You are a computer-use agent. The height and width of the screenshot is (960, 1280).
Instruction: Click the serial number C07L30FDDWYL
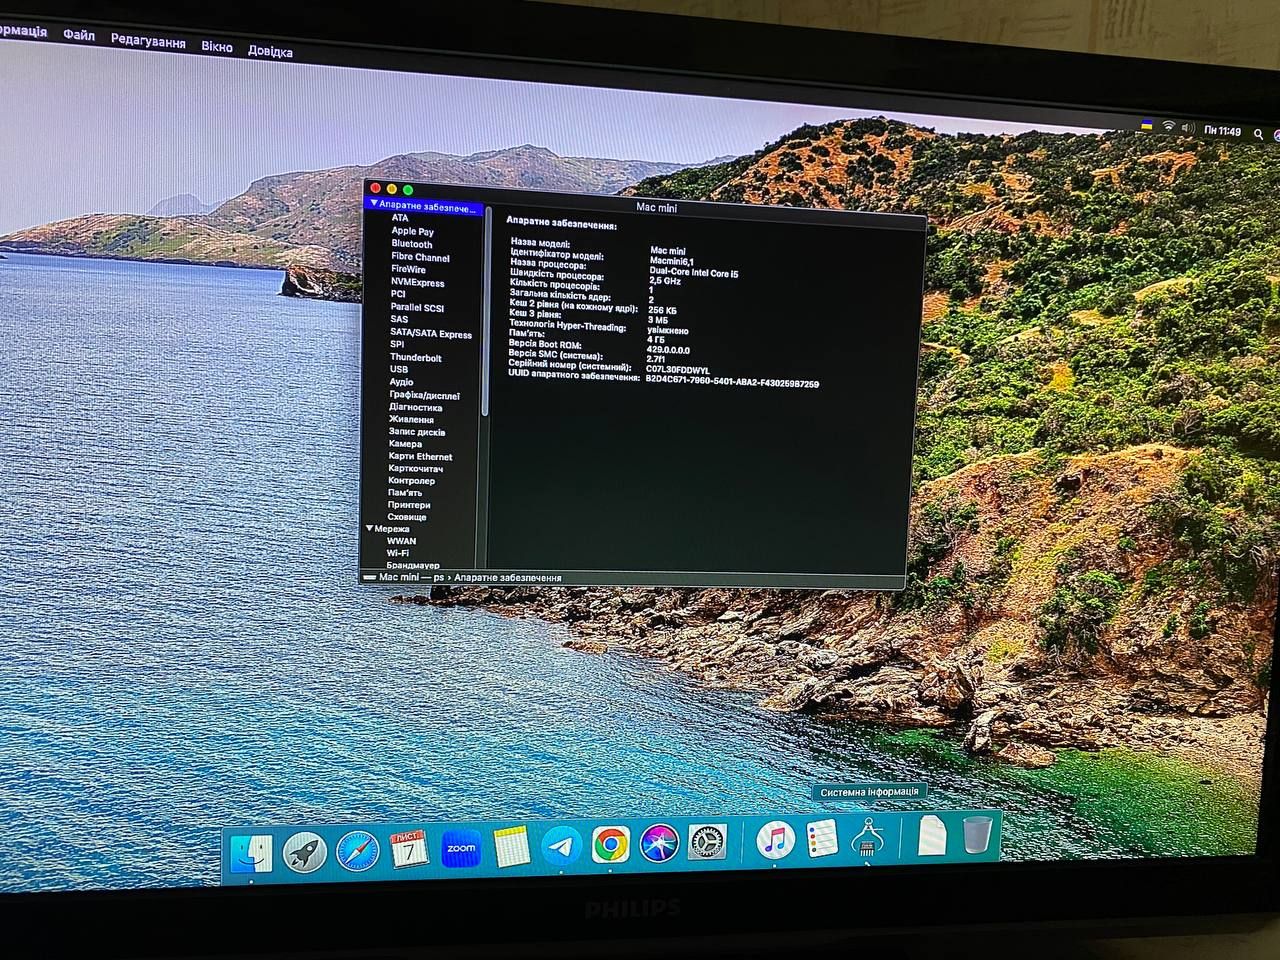(677, 370)
